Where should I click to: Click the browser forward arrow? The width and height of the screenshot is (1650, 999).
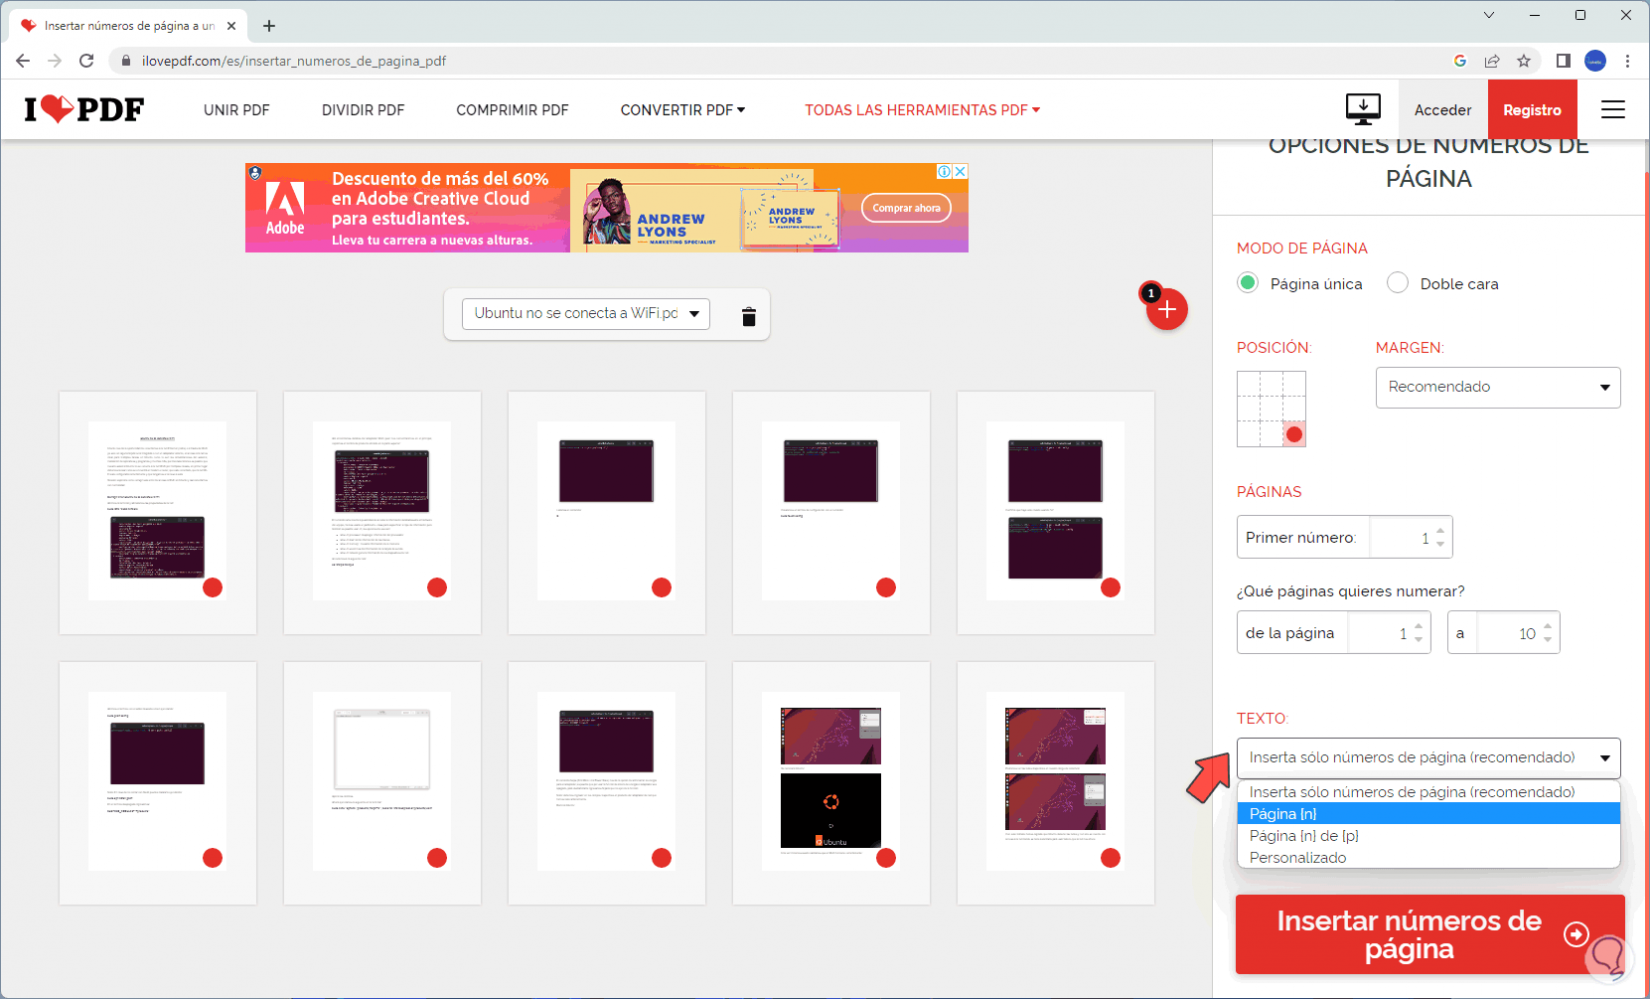click(55, 61)
